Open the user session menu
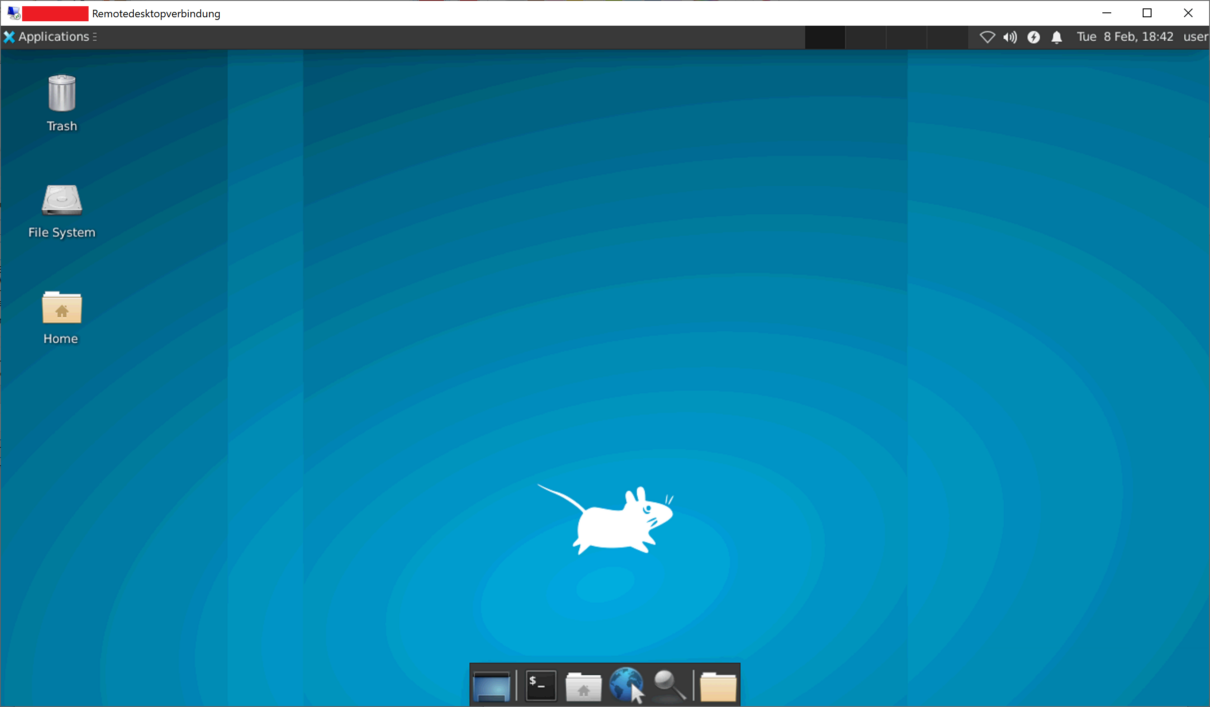 tap(1196, 37)
